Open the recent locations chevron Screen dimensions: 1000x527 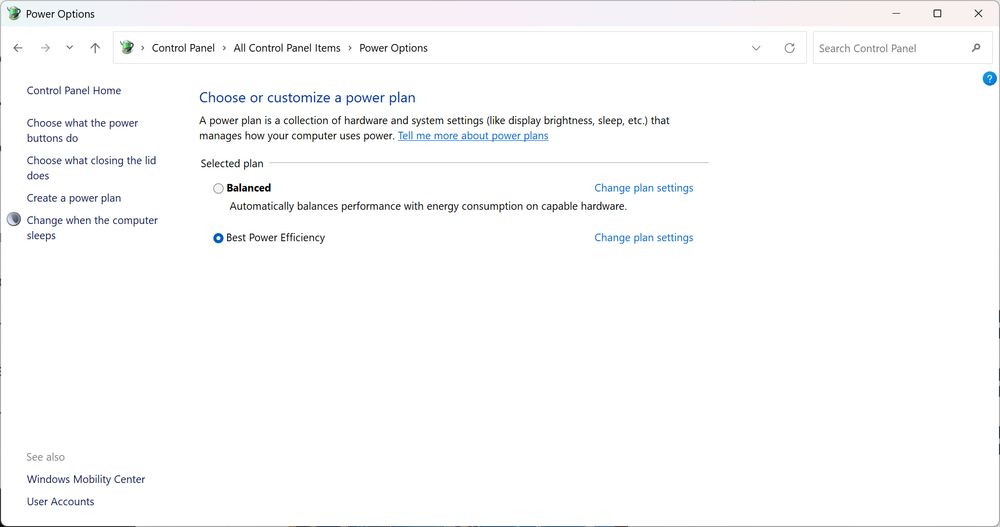pos(70,48)
